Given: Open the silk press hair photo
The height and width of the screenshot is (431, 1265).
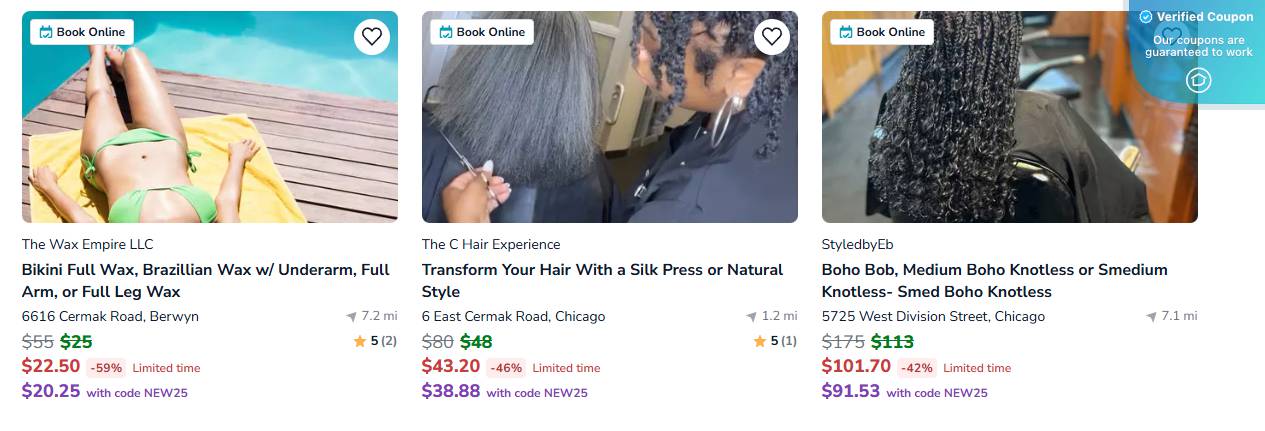Looking at the screenshot, I should [610, 116].
